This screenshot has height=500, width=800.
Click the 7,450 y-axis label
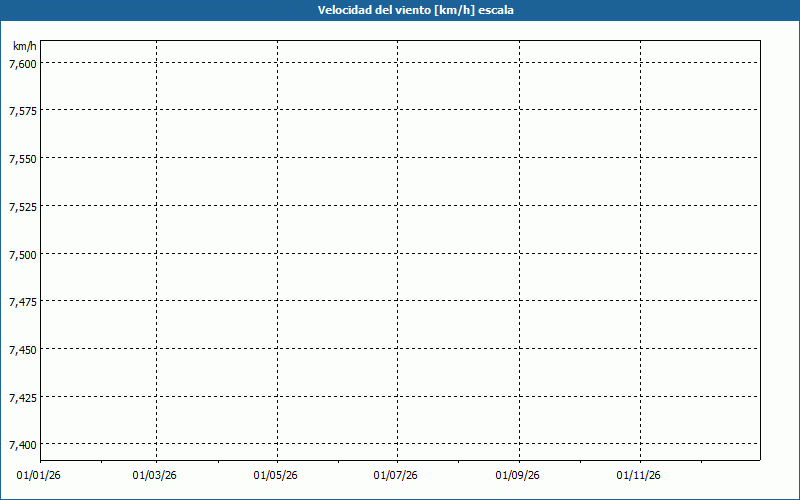pos(22,350)
